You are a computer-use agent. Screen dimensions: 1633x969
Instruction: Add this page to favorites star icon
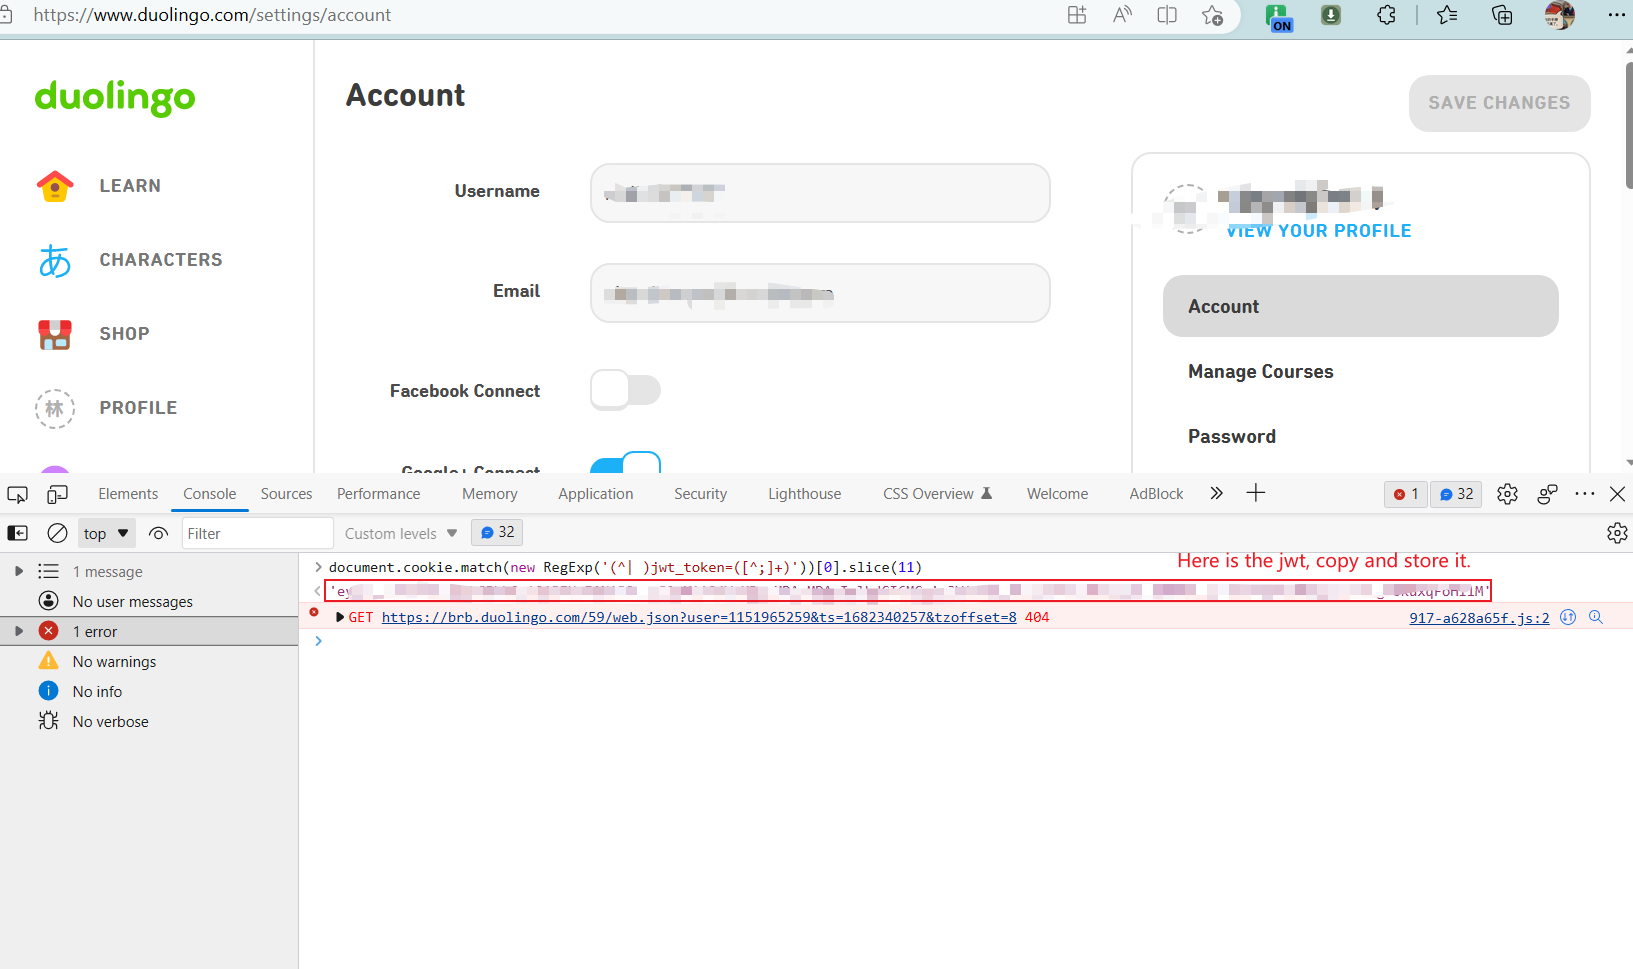(1212, 15)
